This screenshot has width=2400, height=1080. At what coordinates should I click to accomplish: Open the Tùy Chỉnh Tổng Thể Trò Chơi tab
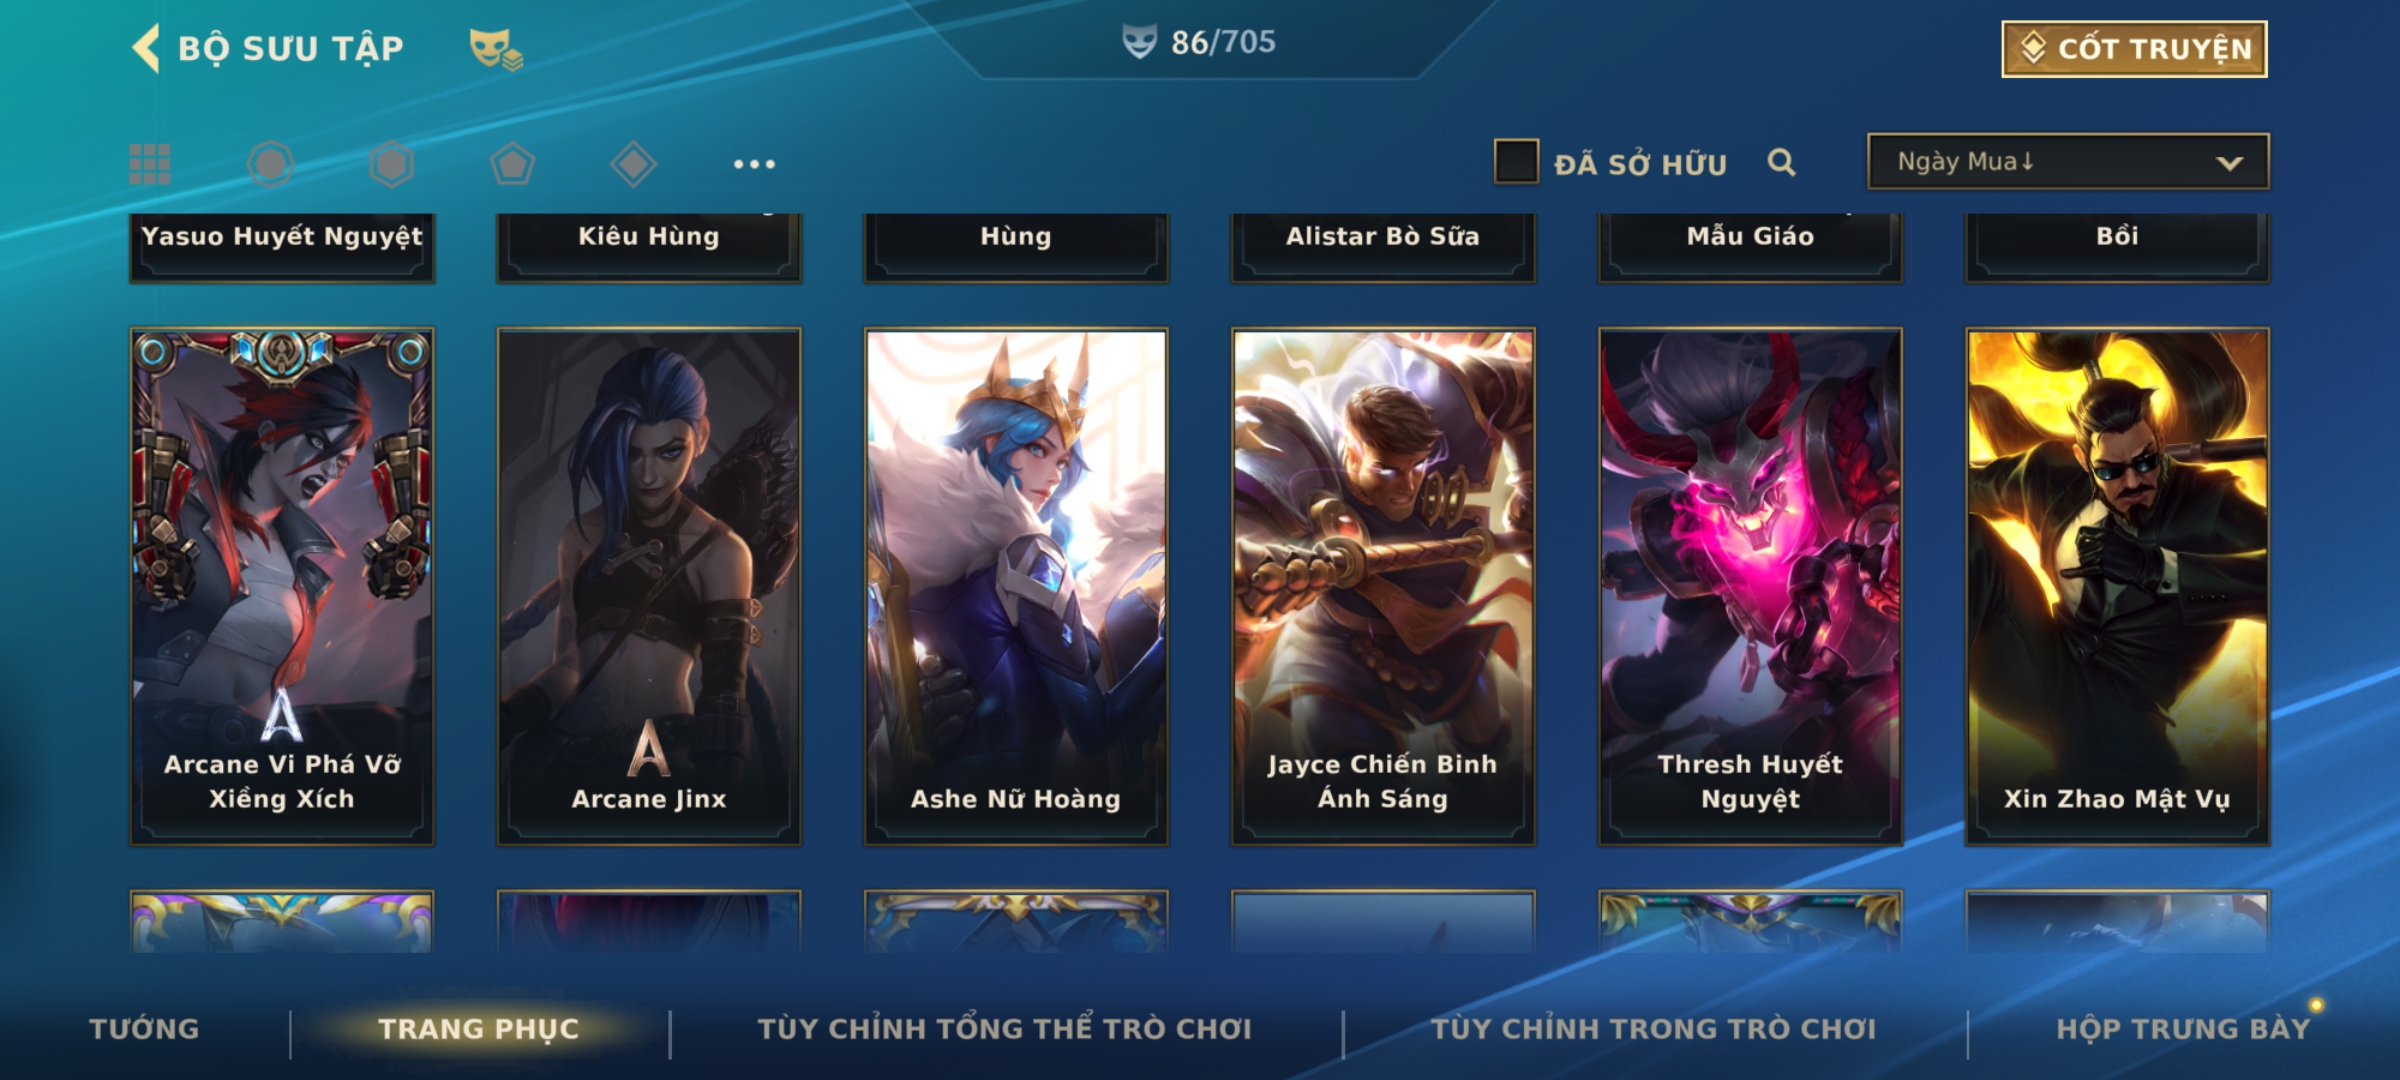coord(1004,1029)
